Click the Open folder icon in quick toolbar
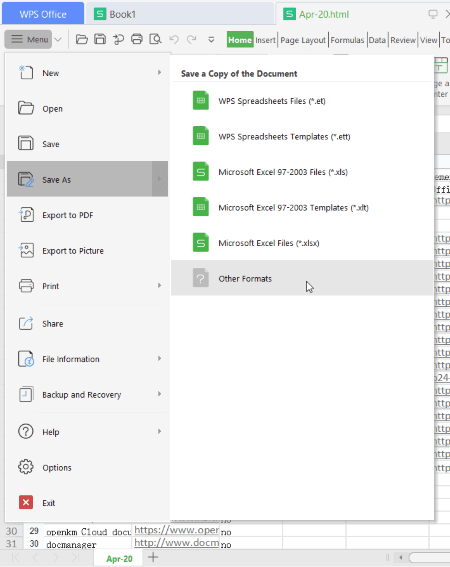The image size is (450, 567). (81, 39)
